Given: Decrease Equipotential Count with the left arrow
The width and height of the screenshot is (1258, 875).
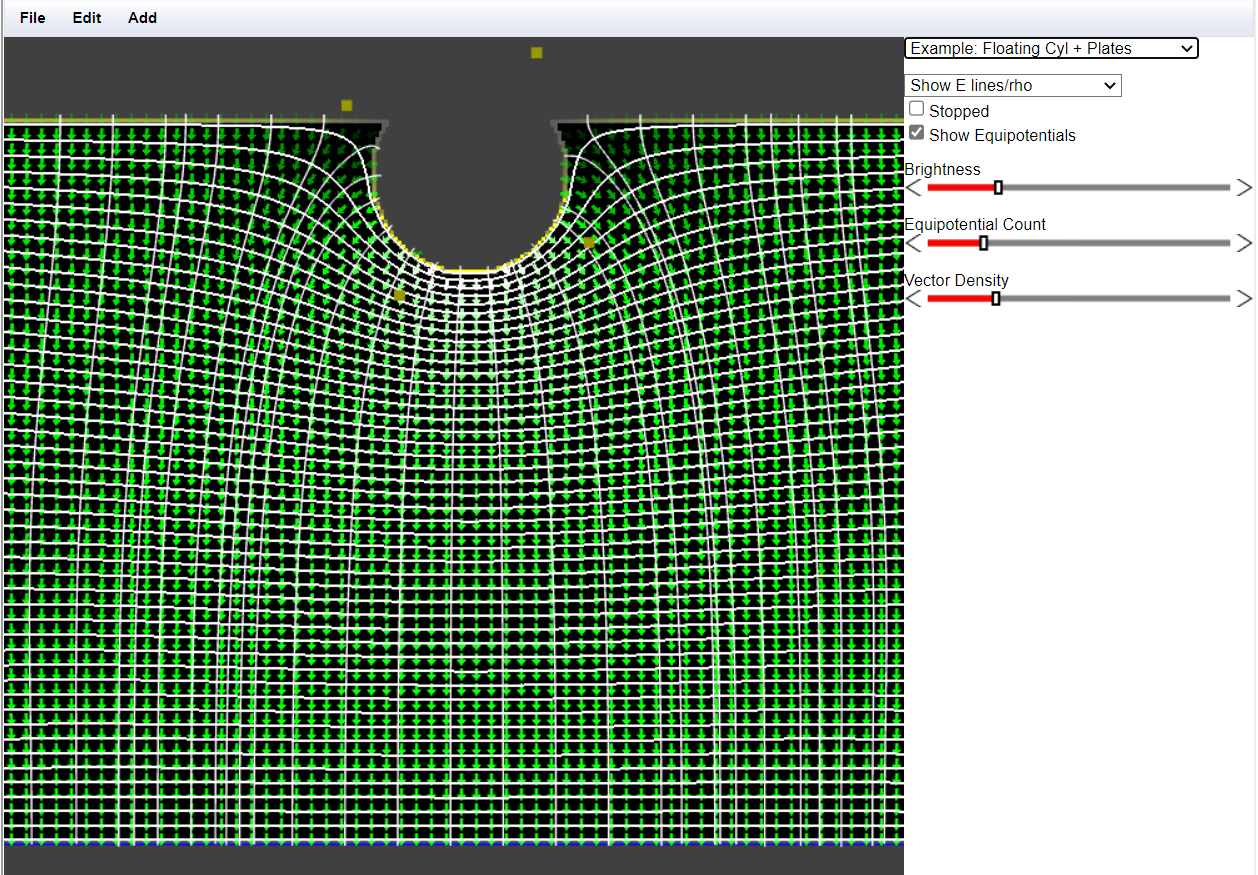Looking at the screenshot, I should click(x=914, y=243).
